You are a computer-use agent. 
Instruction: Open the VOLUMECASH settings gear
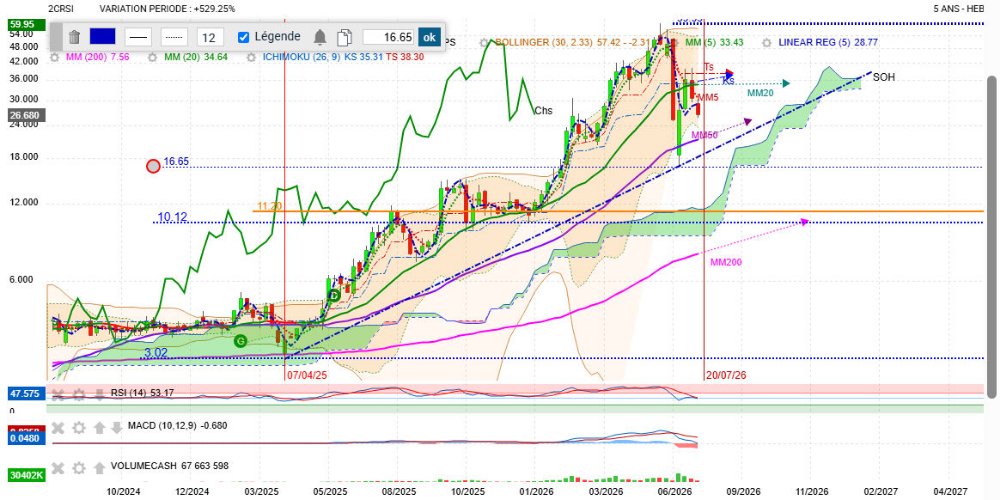pyautogui.click(x=78, y=468)
